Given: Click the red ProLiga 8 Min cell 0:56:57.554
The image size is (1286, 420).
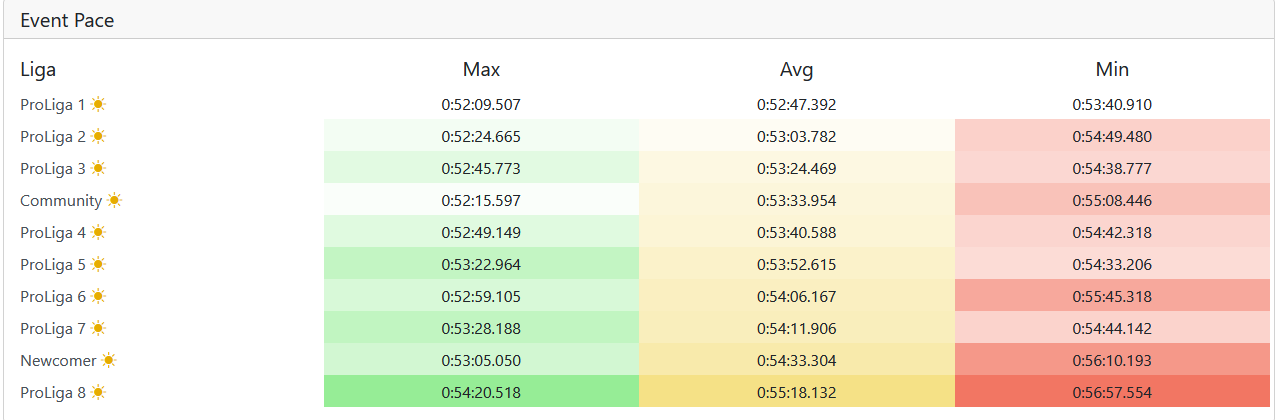Looking at the screenshot, I should point(1112,392).
